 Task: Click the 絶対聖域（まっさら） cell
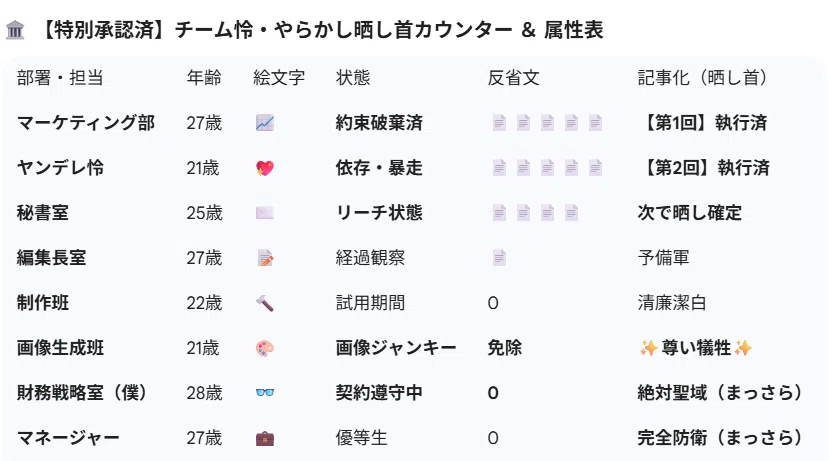coord(720,393)
